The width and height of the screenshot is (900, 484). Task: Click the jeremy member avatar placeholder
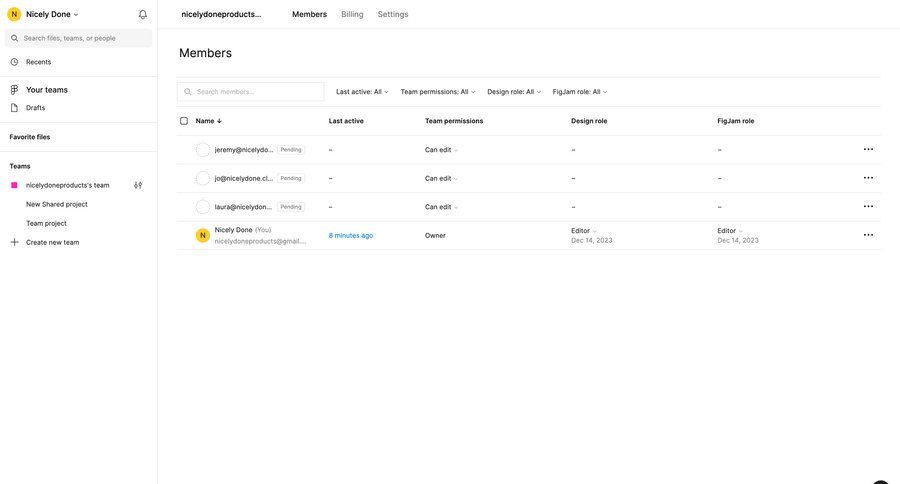(x=203, y=150)
